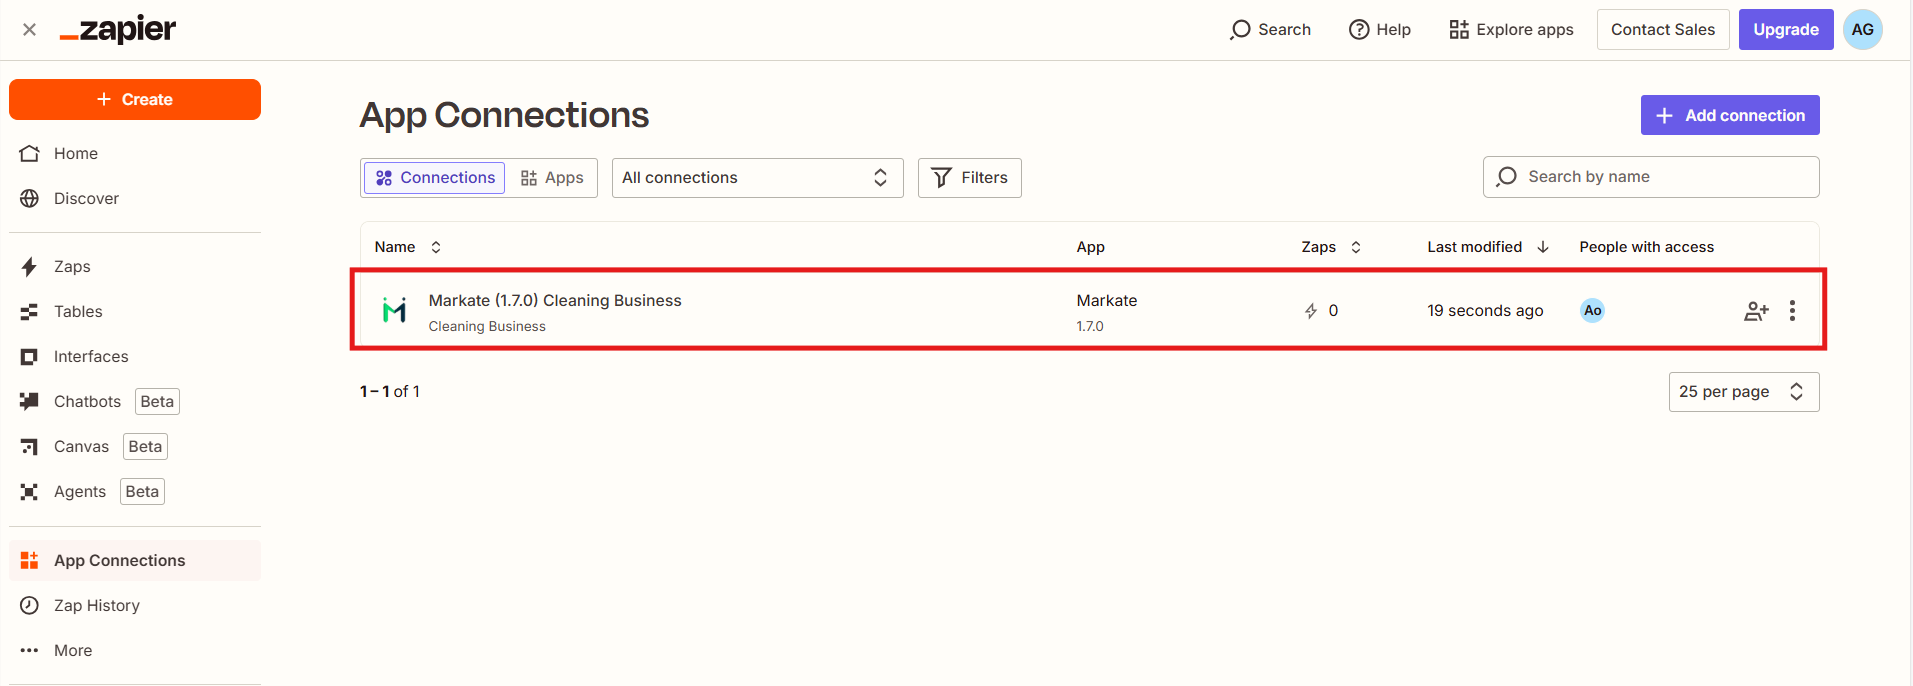The image size is (1913, 686).
Task: Click the Upgrade button
Action: [x=1786, y=30]
